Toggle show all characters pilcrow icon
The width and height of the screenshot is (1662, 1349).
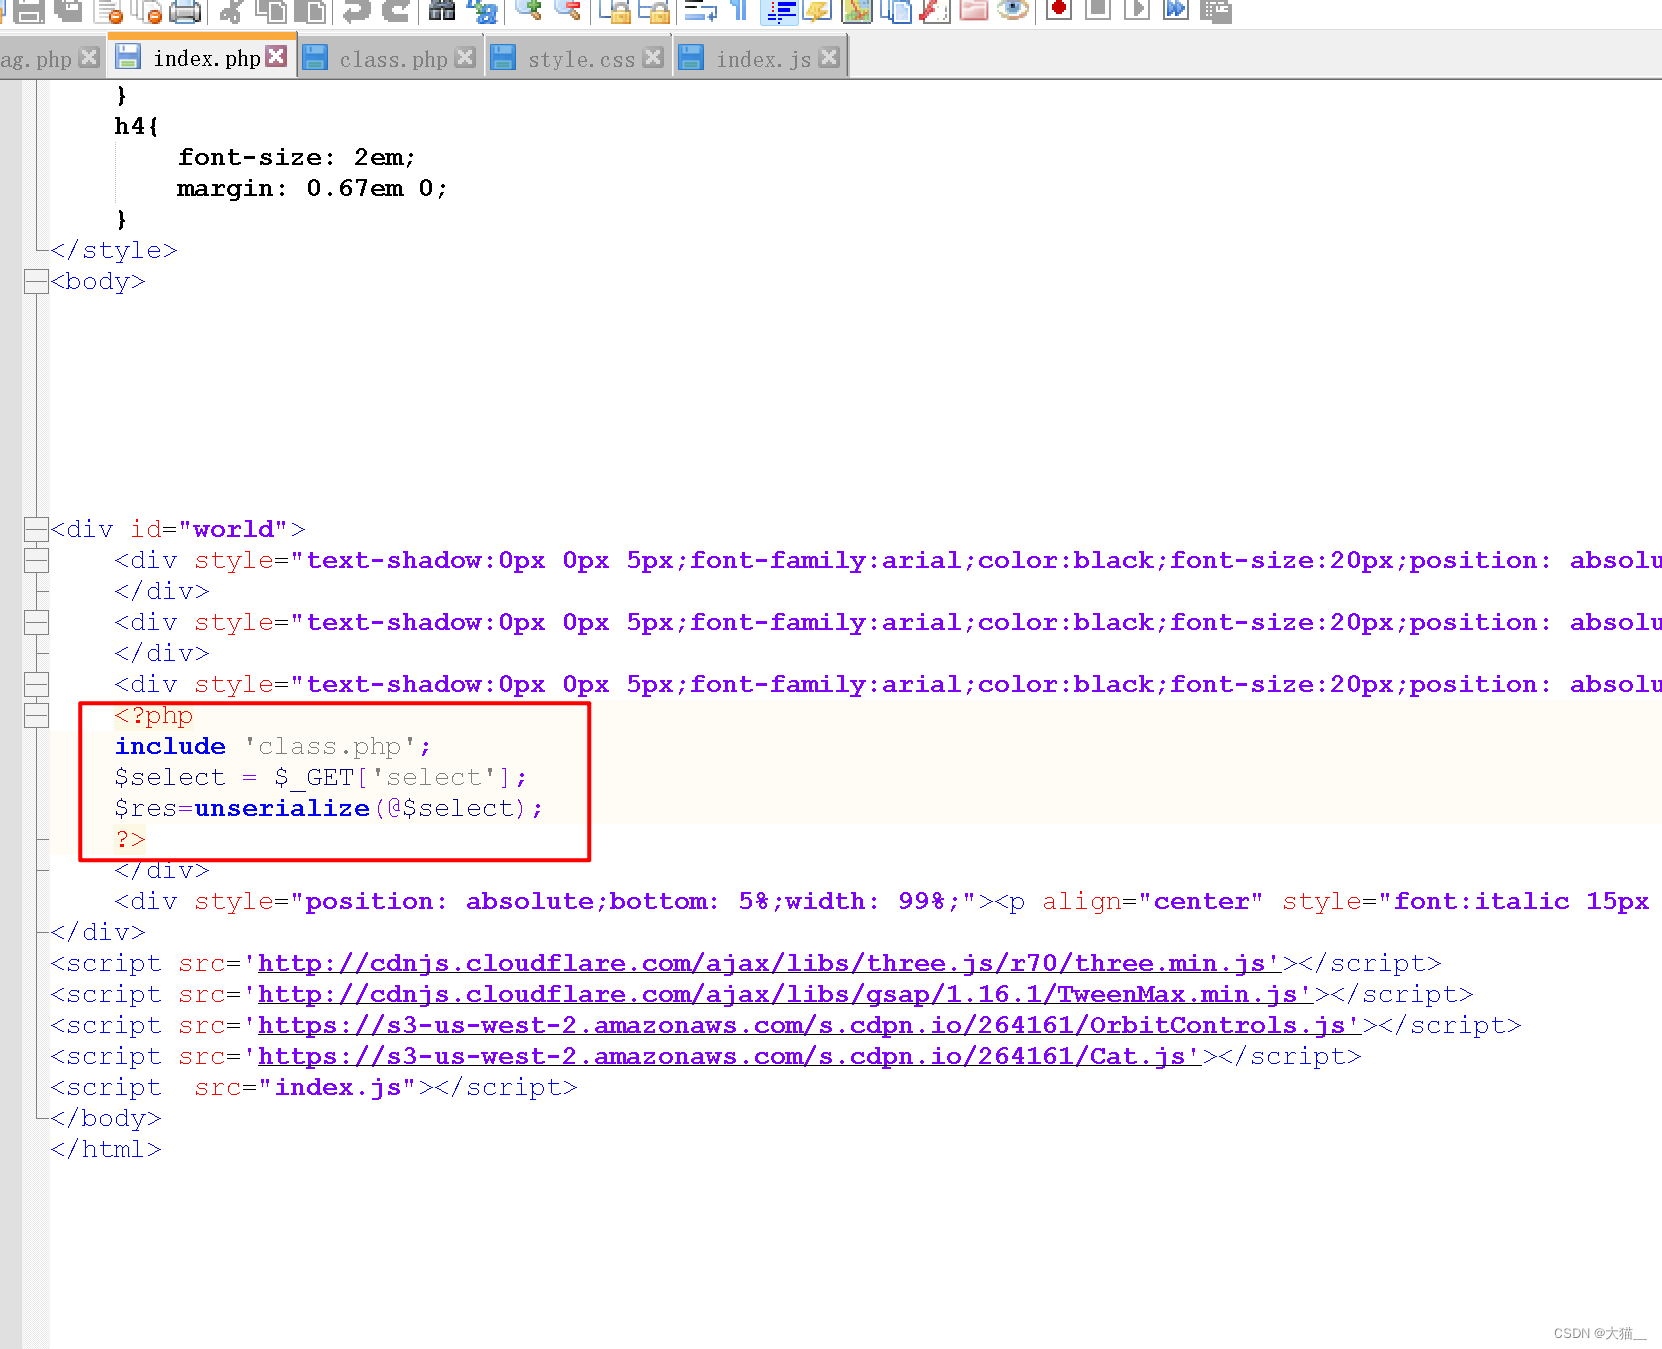click(739, 11)
